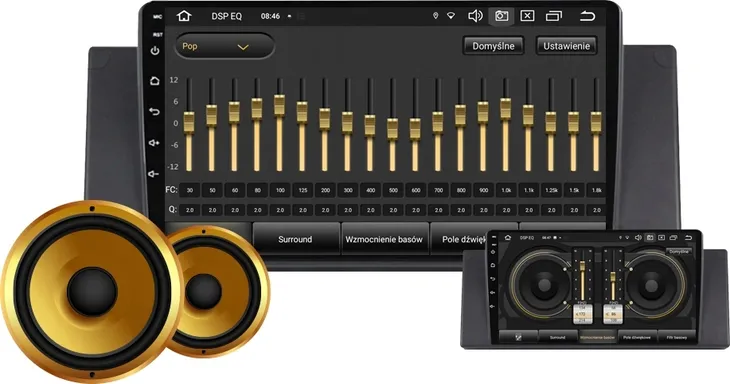
Task: Click the 100 Hz band slider handle
Action: coord(279,105)
